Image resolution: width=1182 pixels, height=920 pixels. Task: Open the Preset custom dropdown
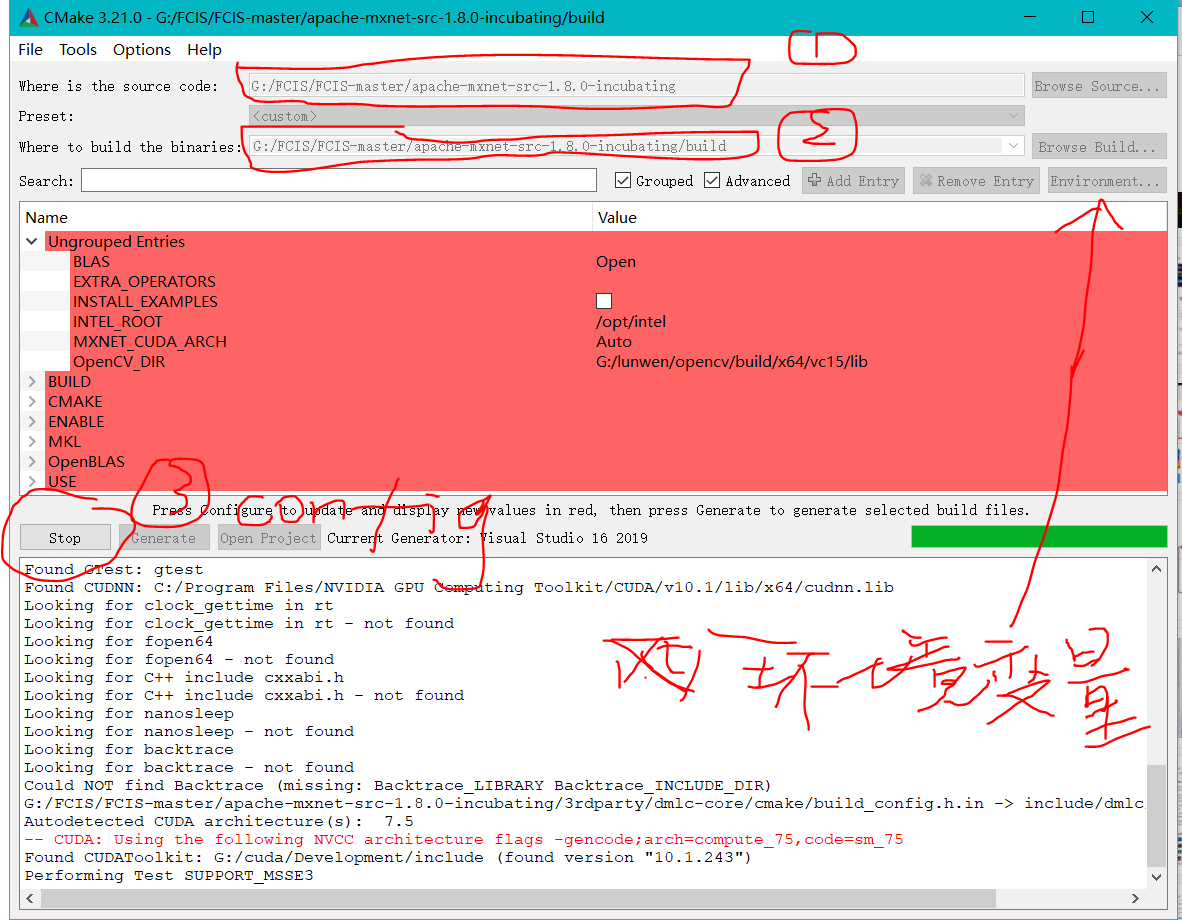636,116
